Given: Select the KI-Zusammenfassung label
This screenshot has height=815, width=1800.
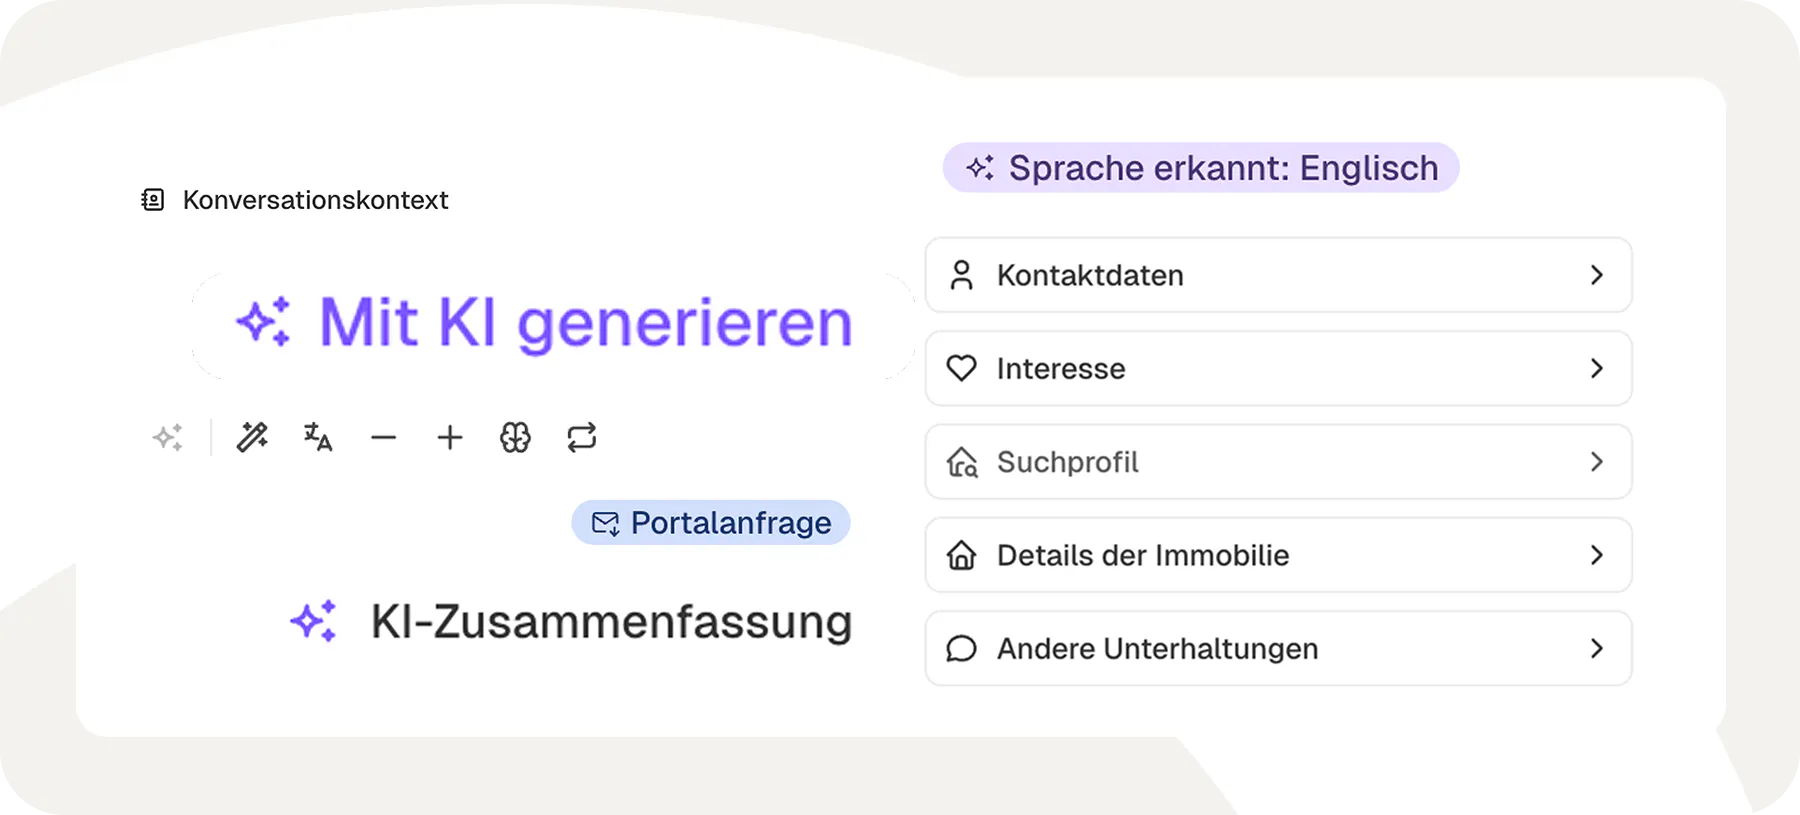Looking at the screenshot, I should pyautogui.click(x=611, y=621).
